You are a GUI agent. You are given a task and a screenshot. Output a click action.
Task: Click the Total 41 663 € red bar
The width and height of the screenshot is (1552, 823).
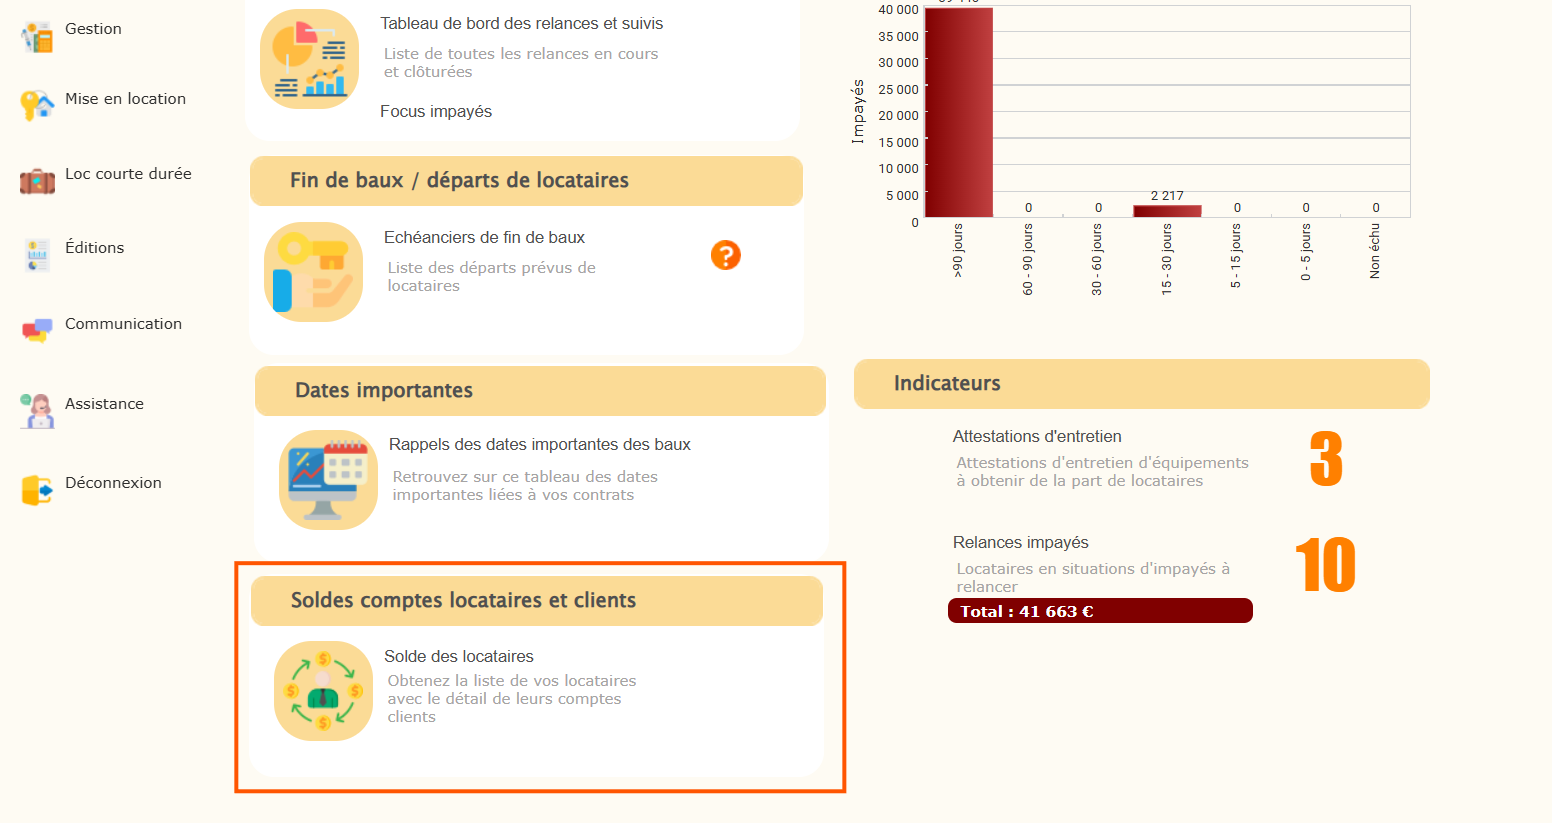click(1100, 611)
